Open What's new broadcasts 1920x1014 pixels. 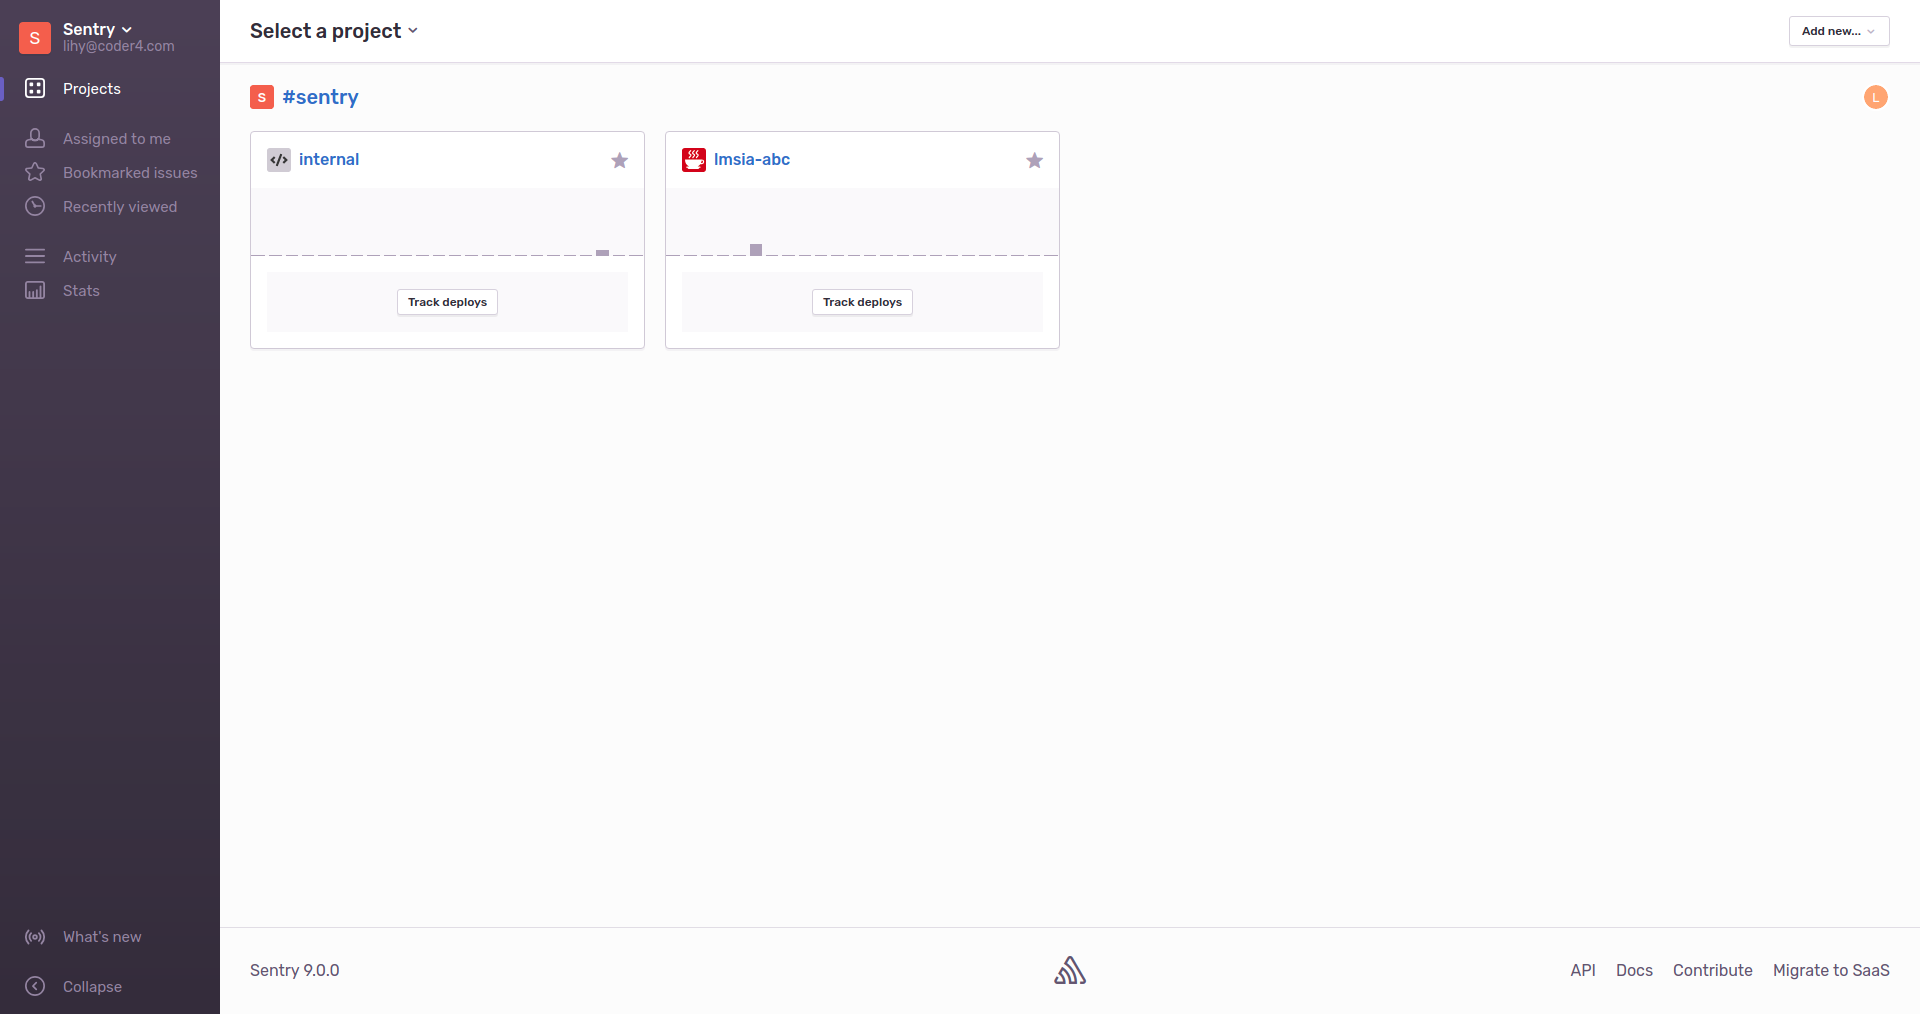coord(101,937)
